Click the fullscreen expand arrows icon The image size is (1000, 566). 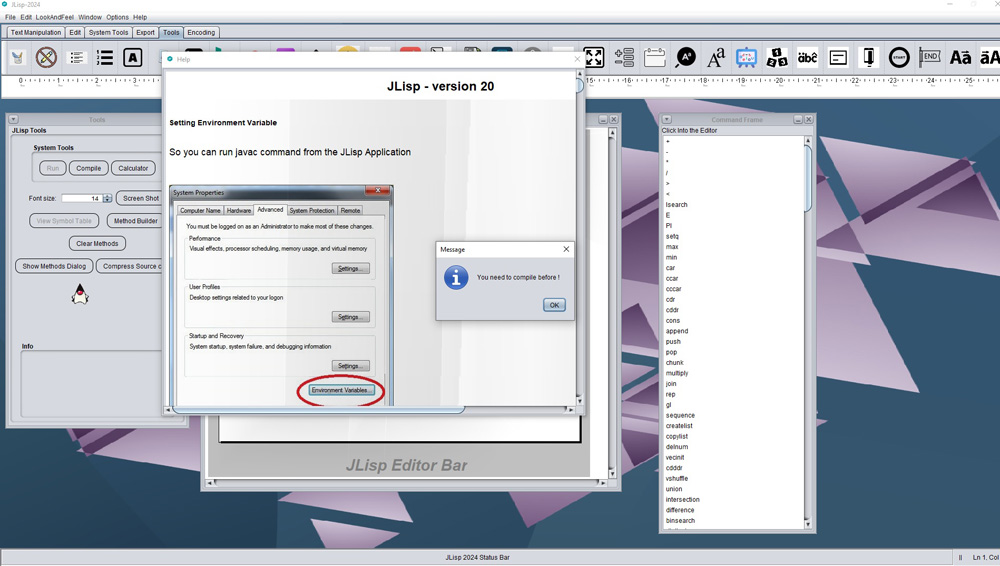pos(594,58)
